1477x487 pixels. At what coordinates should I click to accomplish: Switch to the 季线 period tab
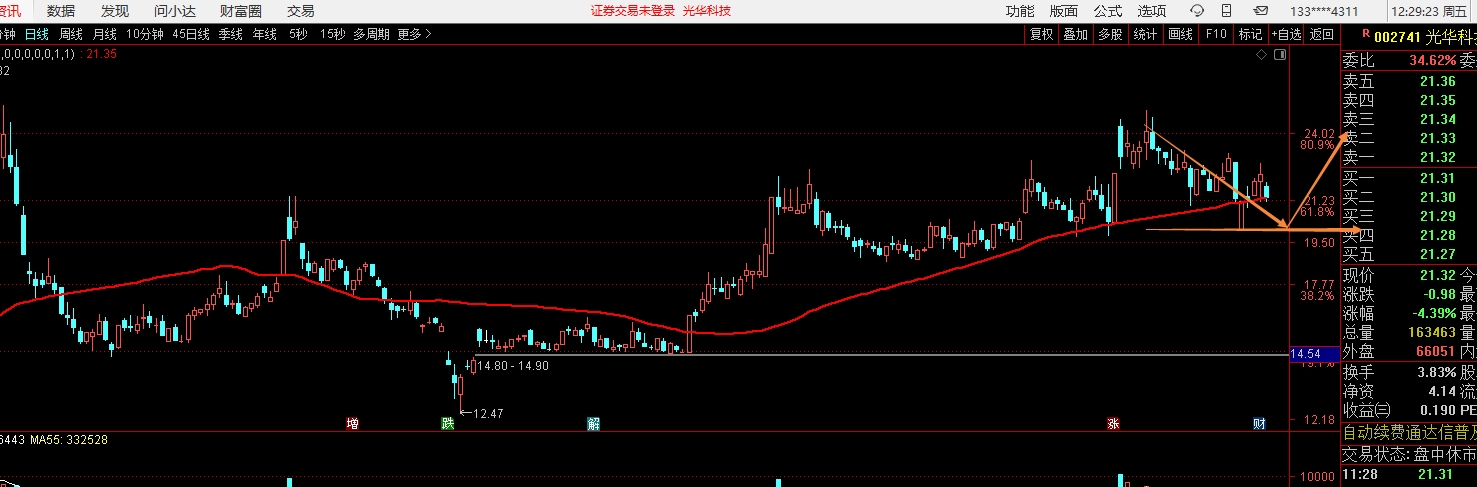(x=231, y=34)
